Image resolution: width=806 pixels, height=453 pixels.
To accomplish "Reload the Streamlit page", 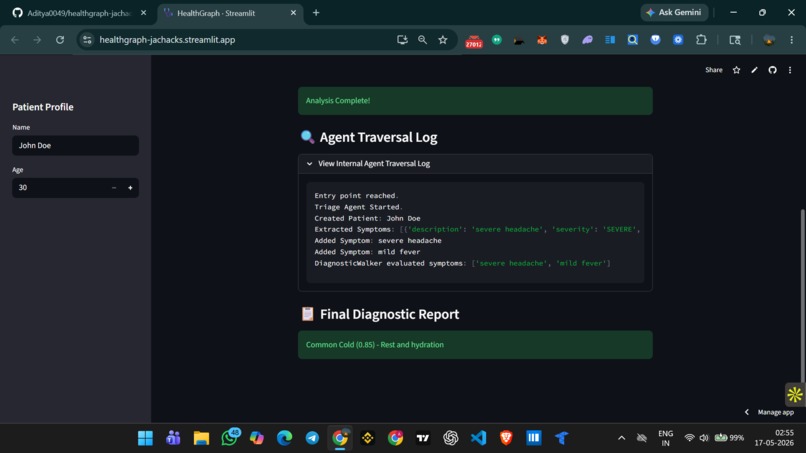I will (60, 40).
